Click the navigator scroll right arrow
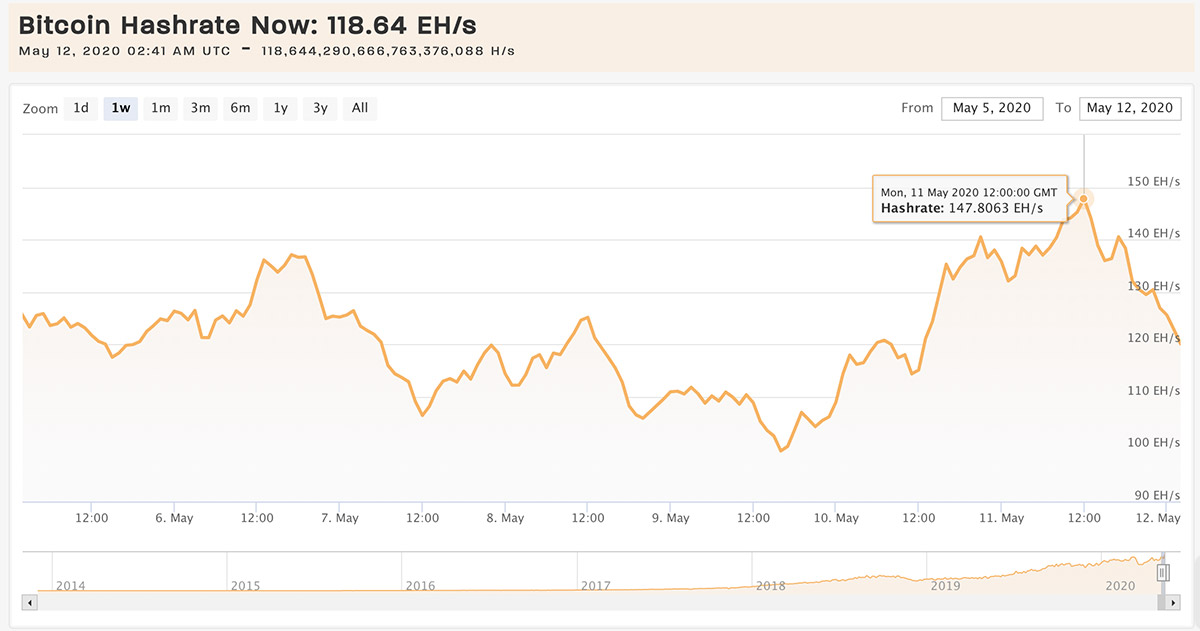This screenshot has height=631, width=1200. click(1174, 603)
